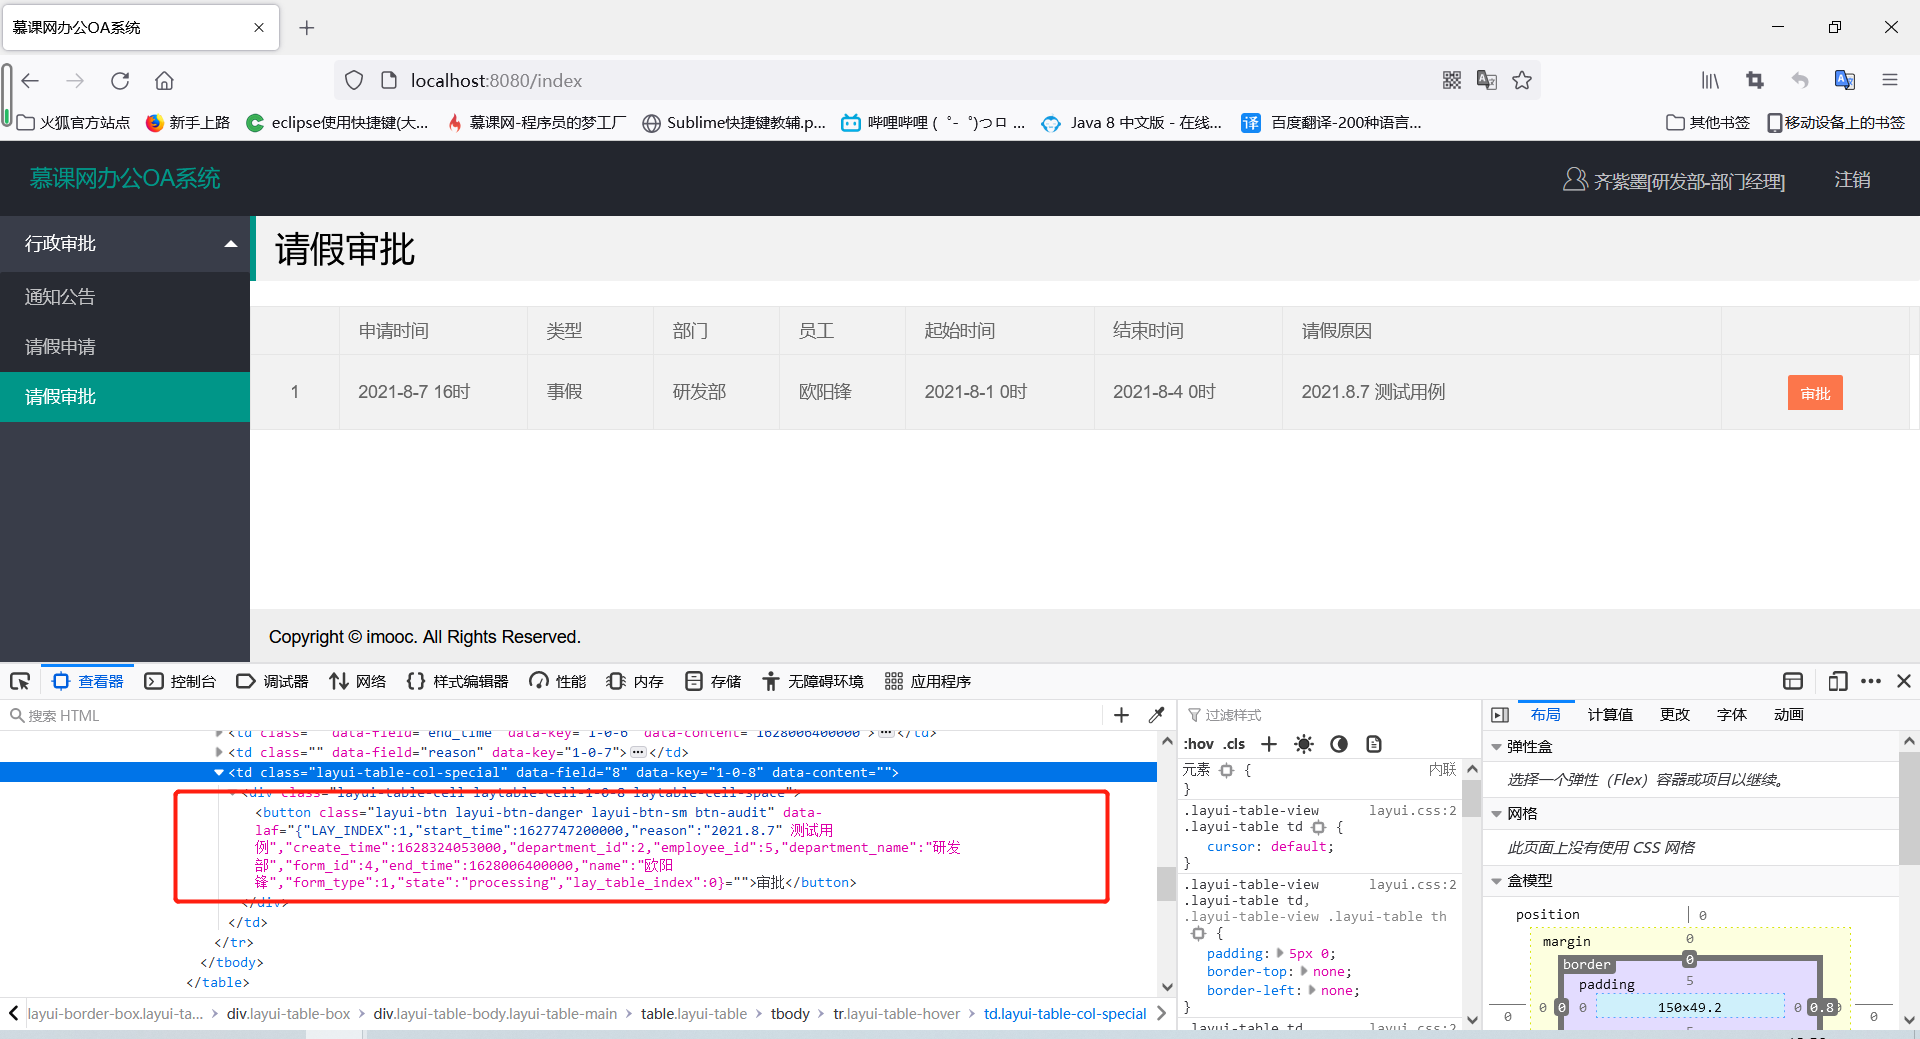
Task: Open QR code for this page
Action: click(1452, 80)
